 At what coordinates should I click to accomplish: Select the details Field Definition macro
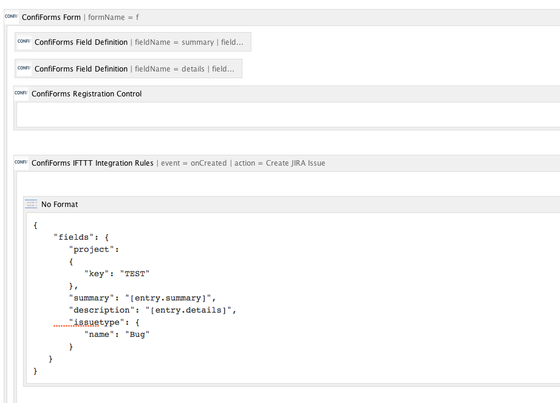coord(128,69)
